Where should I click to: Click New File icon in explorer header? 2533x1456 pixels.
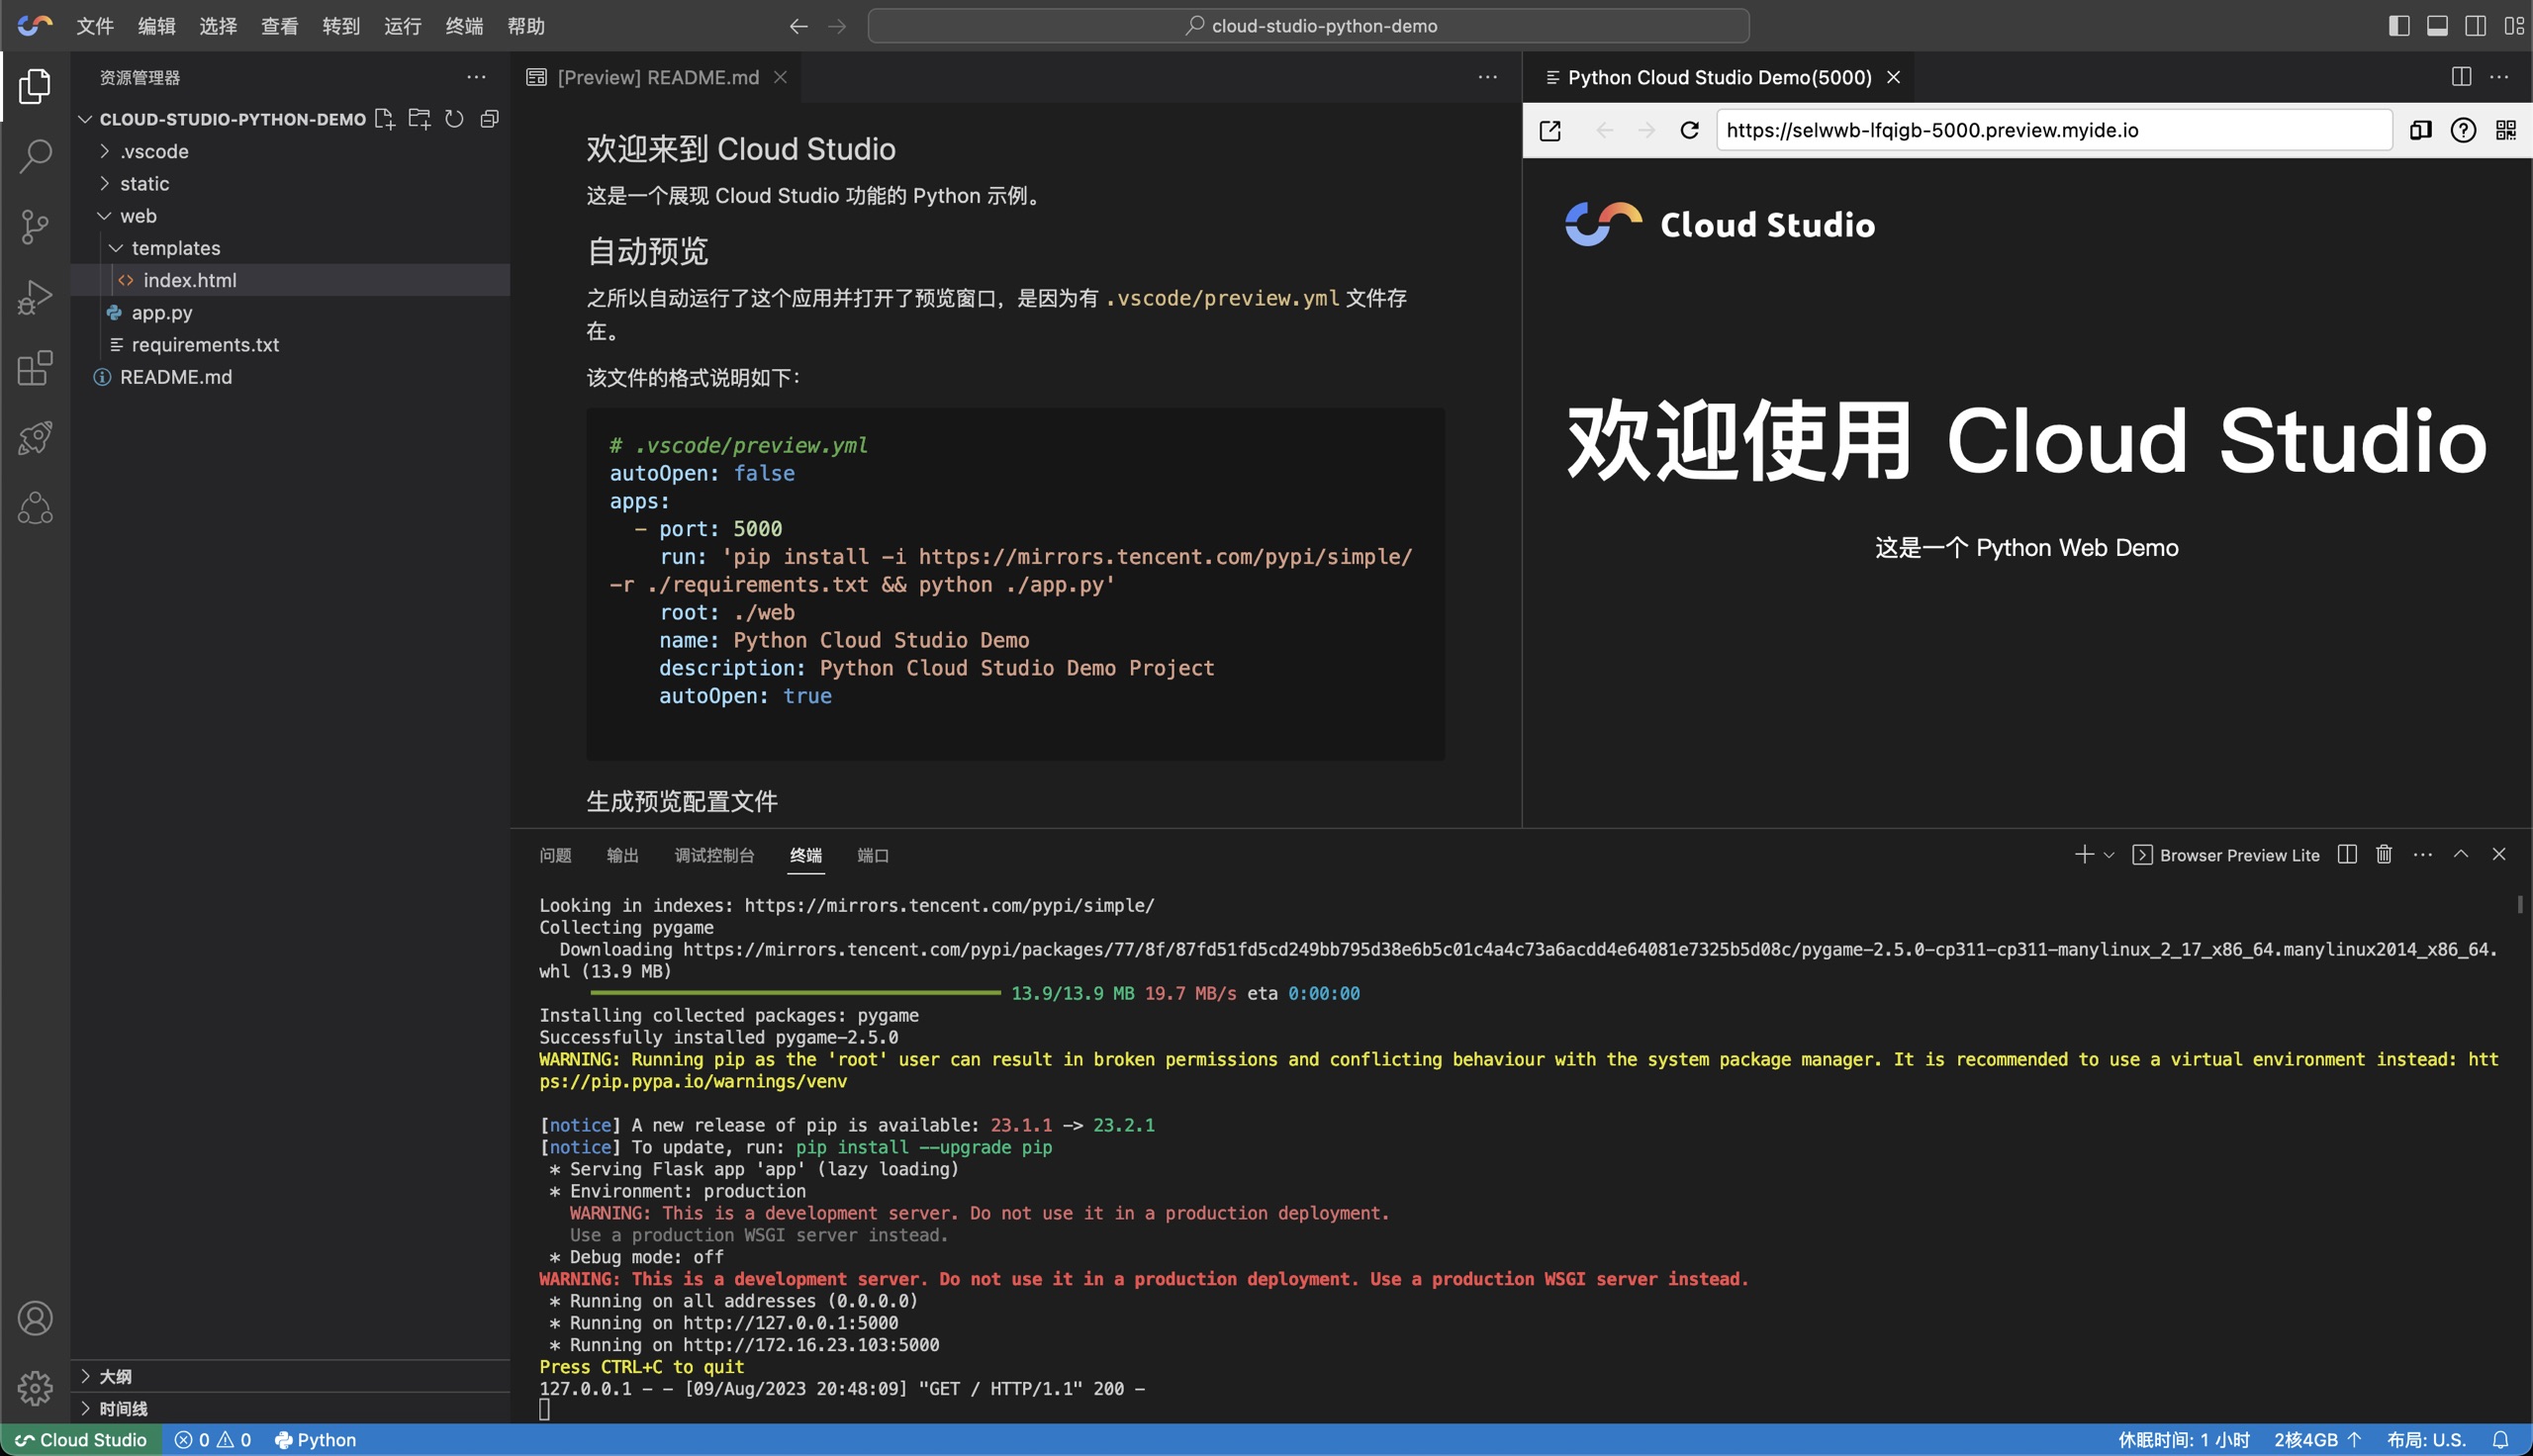coord(384,119)
